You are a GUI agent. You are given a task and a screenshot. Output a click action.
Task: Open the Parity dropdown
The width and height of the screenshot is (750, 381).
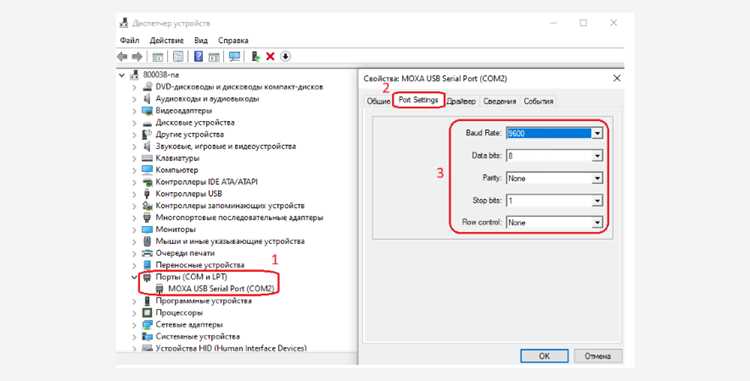pyautogui.click(x=597, y=178)
